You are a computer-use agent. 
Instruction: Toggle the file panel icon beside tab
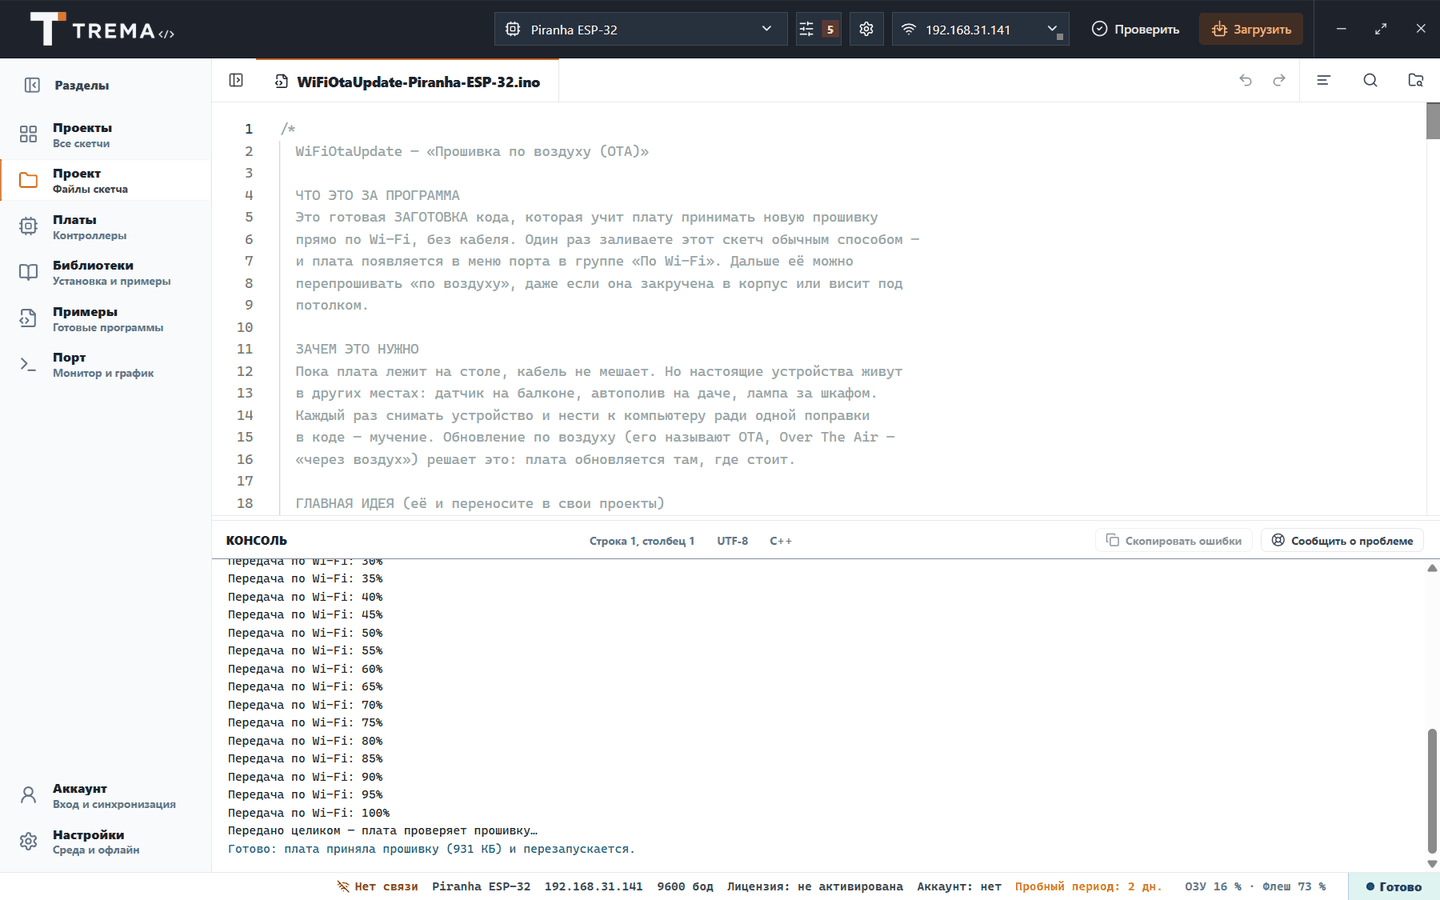click(x=236, y=80)
